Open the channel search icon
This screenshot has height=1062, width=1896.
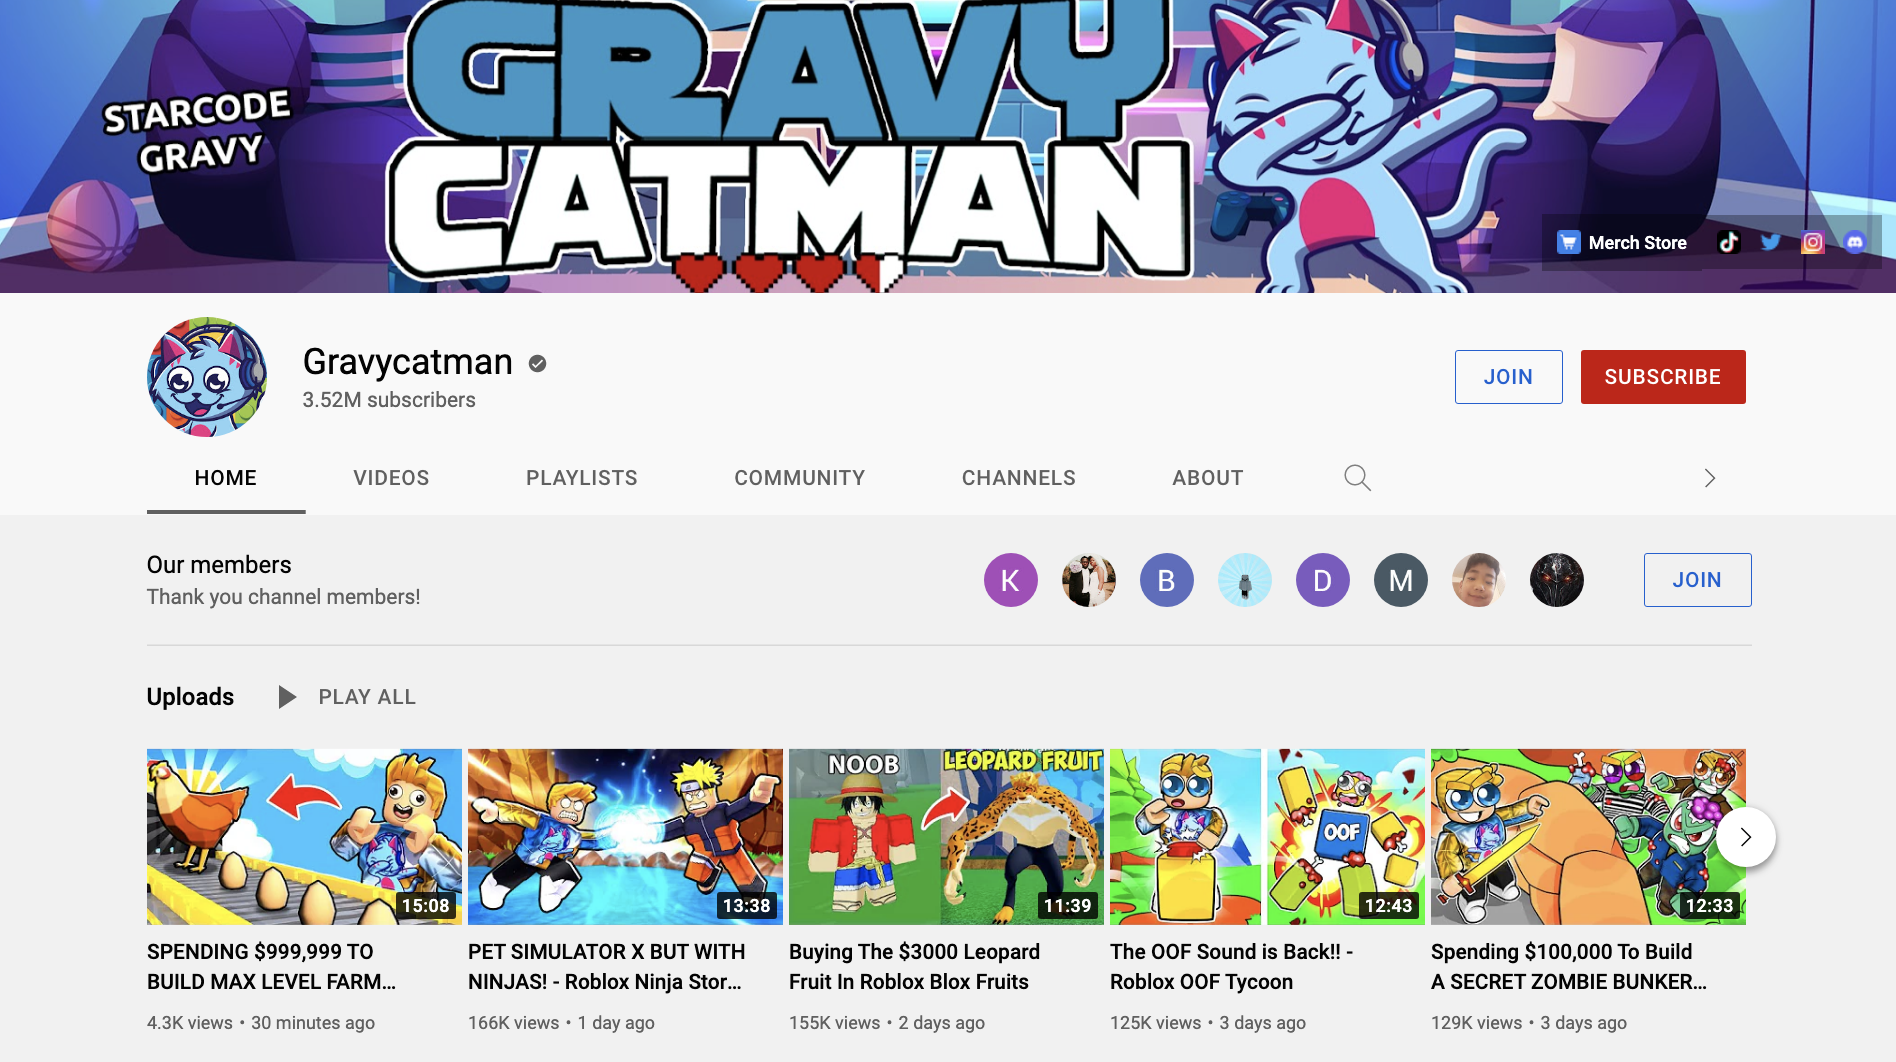[x=1357, y=477]
